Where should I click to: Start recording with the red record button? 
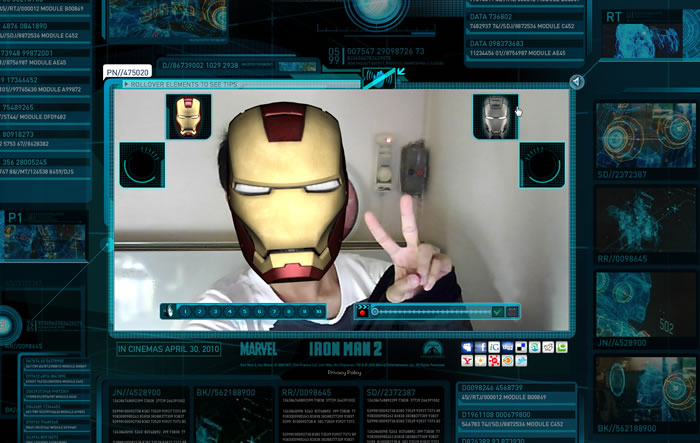[362, 311]
